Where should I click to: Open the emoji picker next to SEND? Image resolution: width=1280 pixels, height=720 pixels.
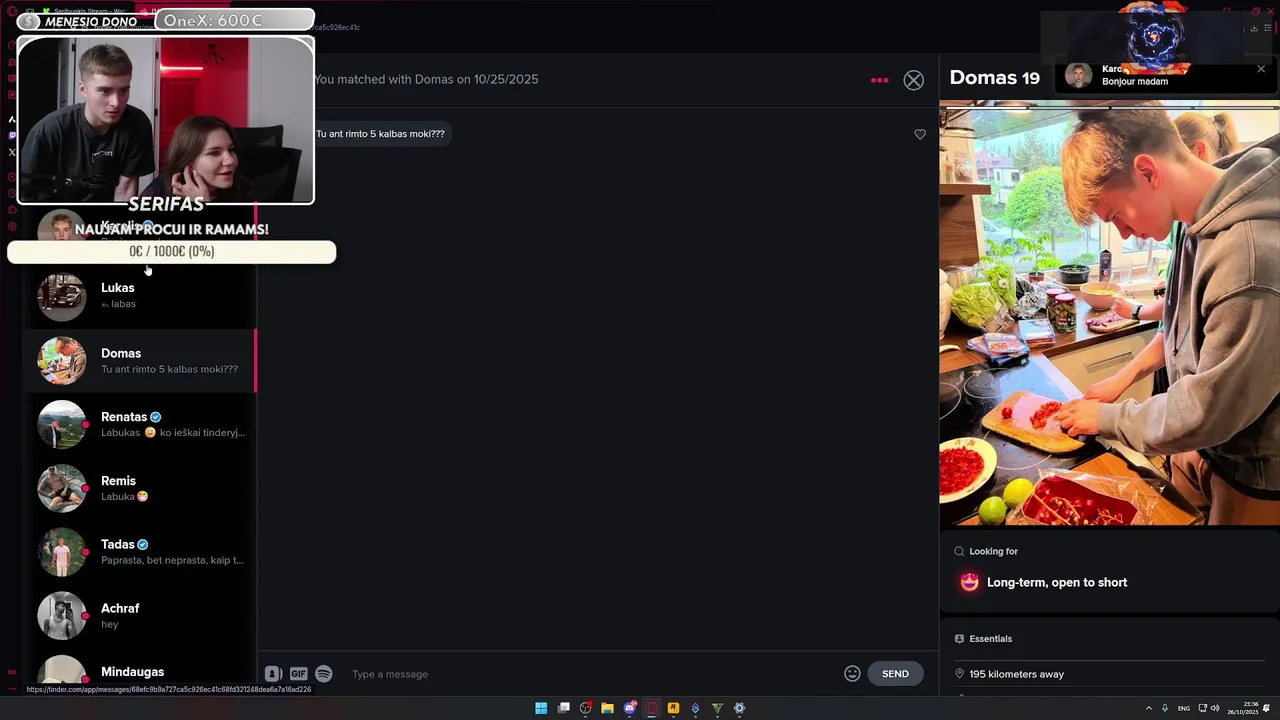coord(852,674)
